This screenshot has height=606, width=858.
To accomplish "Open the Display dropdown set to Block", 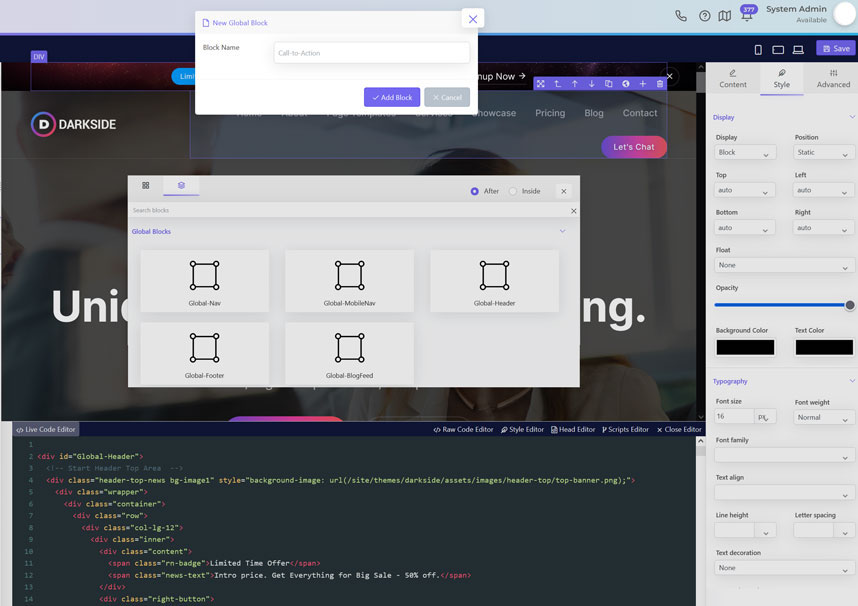I will pos(743,152).
